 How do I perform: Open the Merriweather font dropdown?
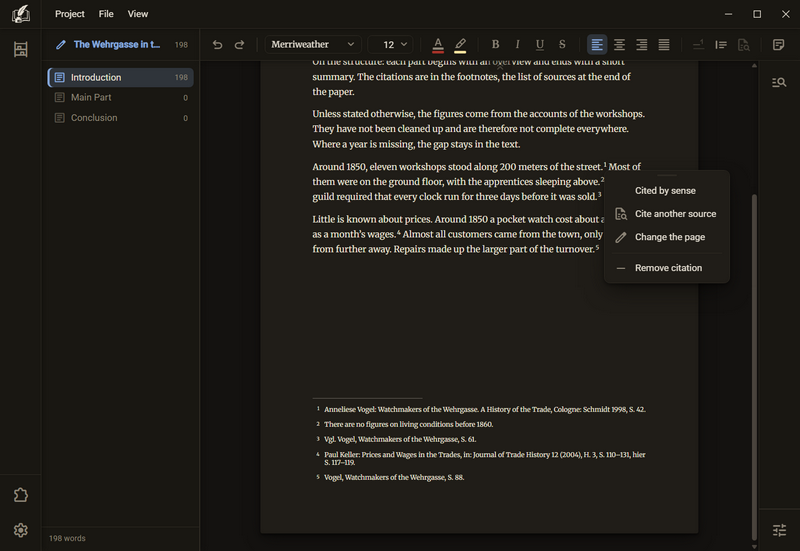point(313,44)
